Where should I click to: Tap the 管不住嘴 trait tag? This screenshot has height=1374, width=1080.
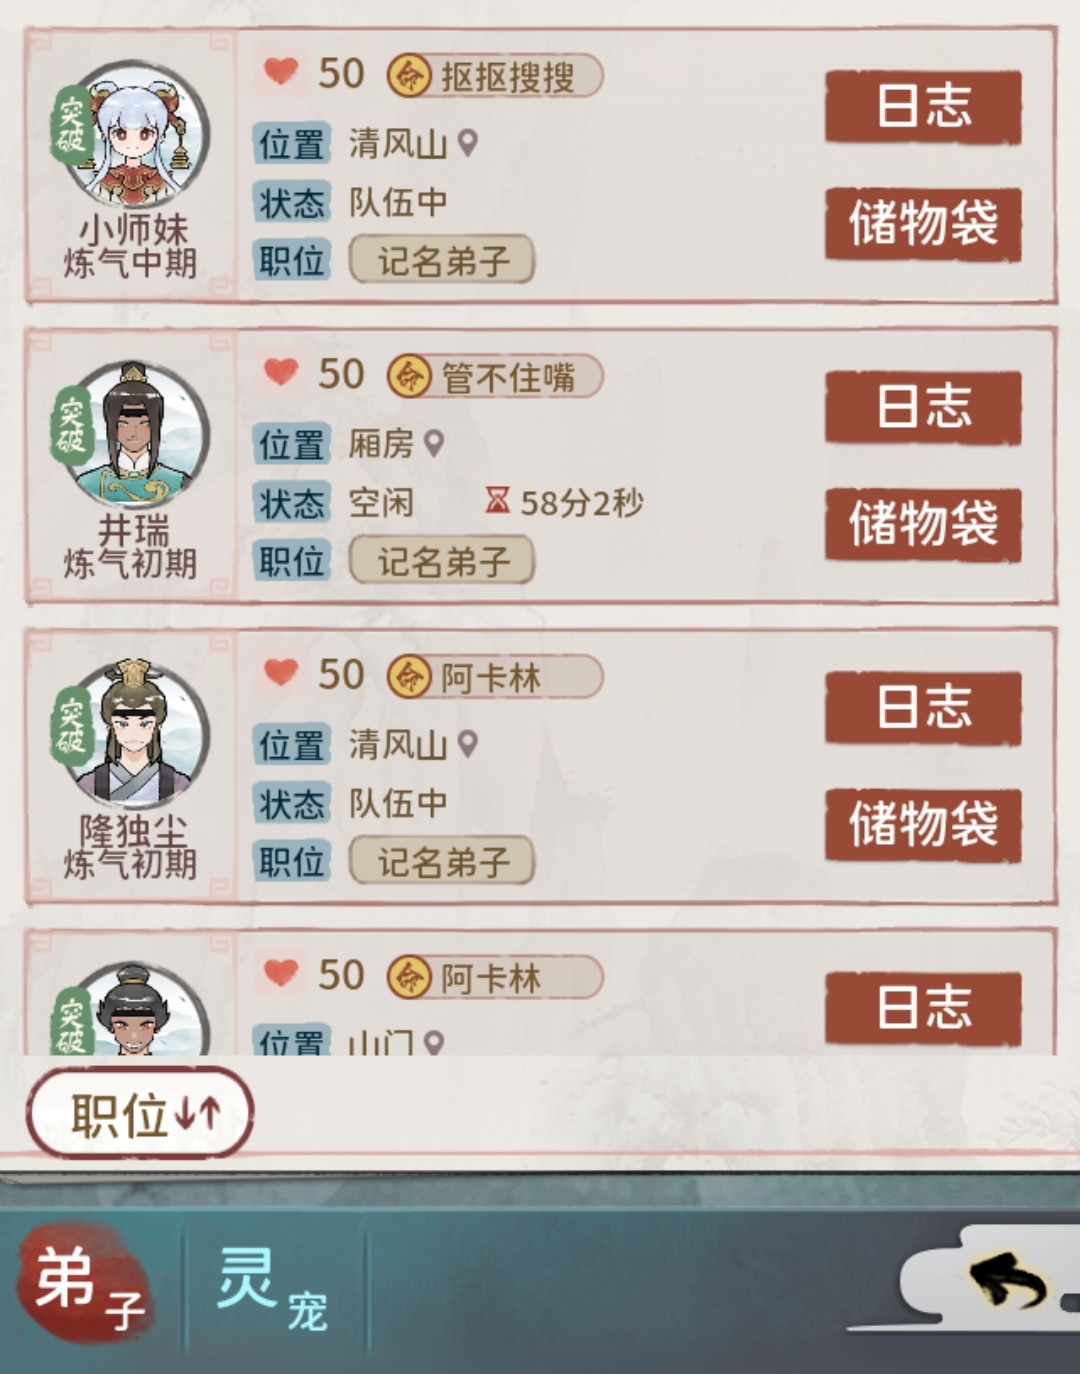point(495,377)
